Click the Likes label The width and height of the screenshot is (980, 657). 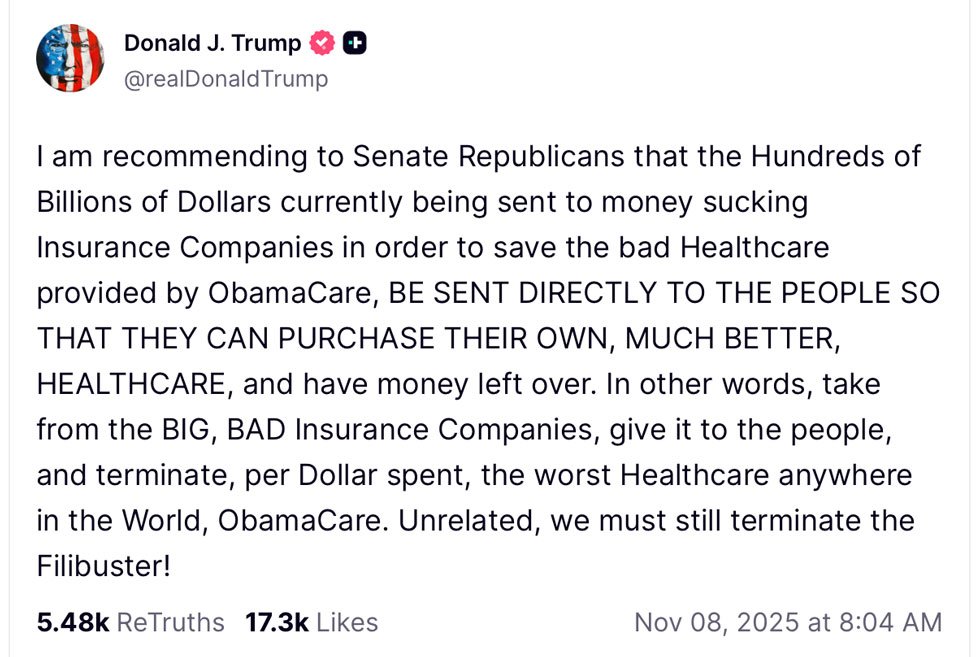tap(348, 622)
